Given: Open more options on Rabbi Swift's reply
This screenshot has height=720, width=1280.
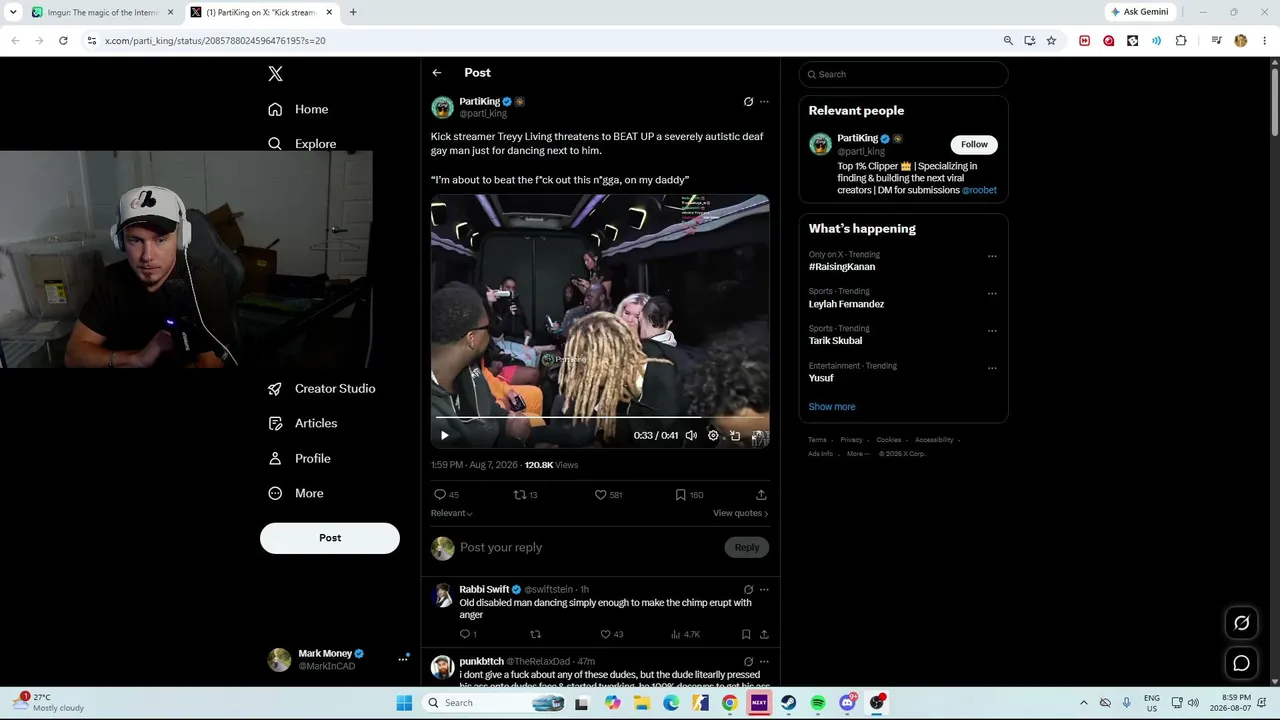Looking at the screenshot, I should tap(764, 590).
